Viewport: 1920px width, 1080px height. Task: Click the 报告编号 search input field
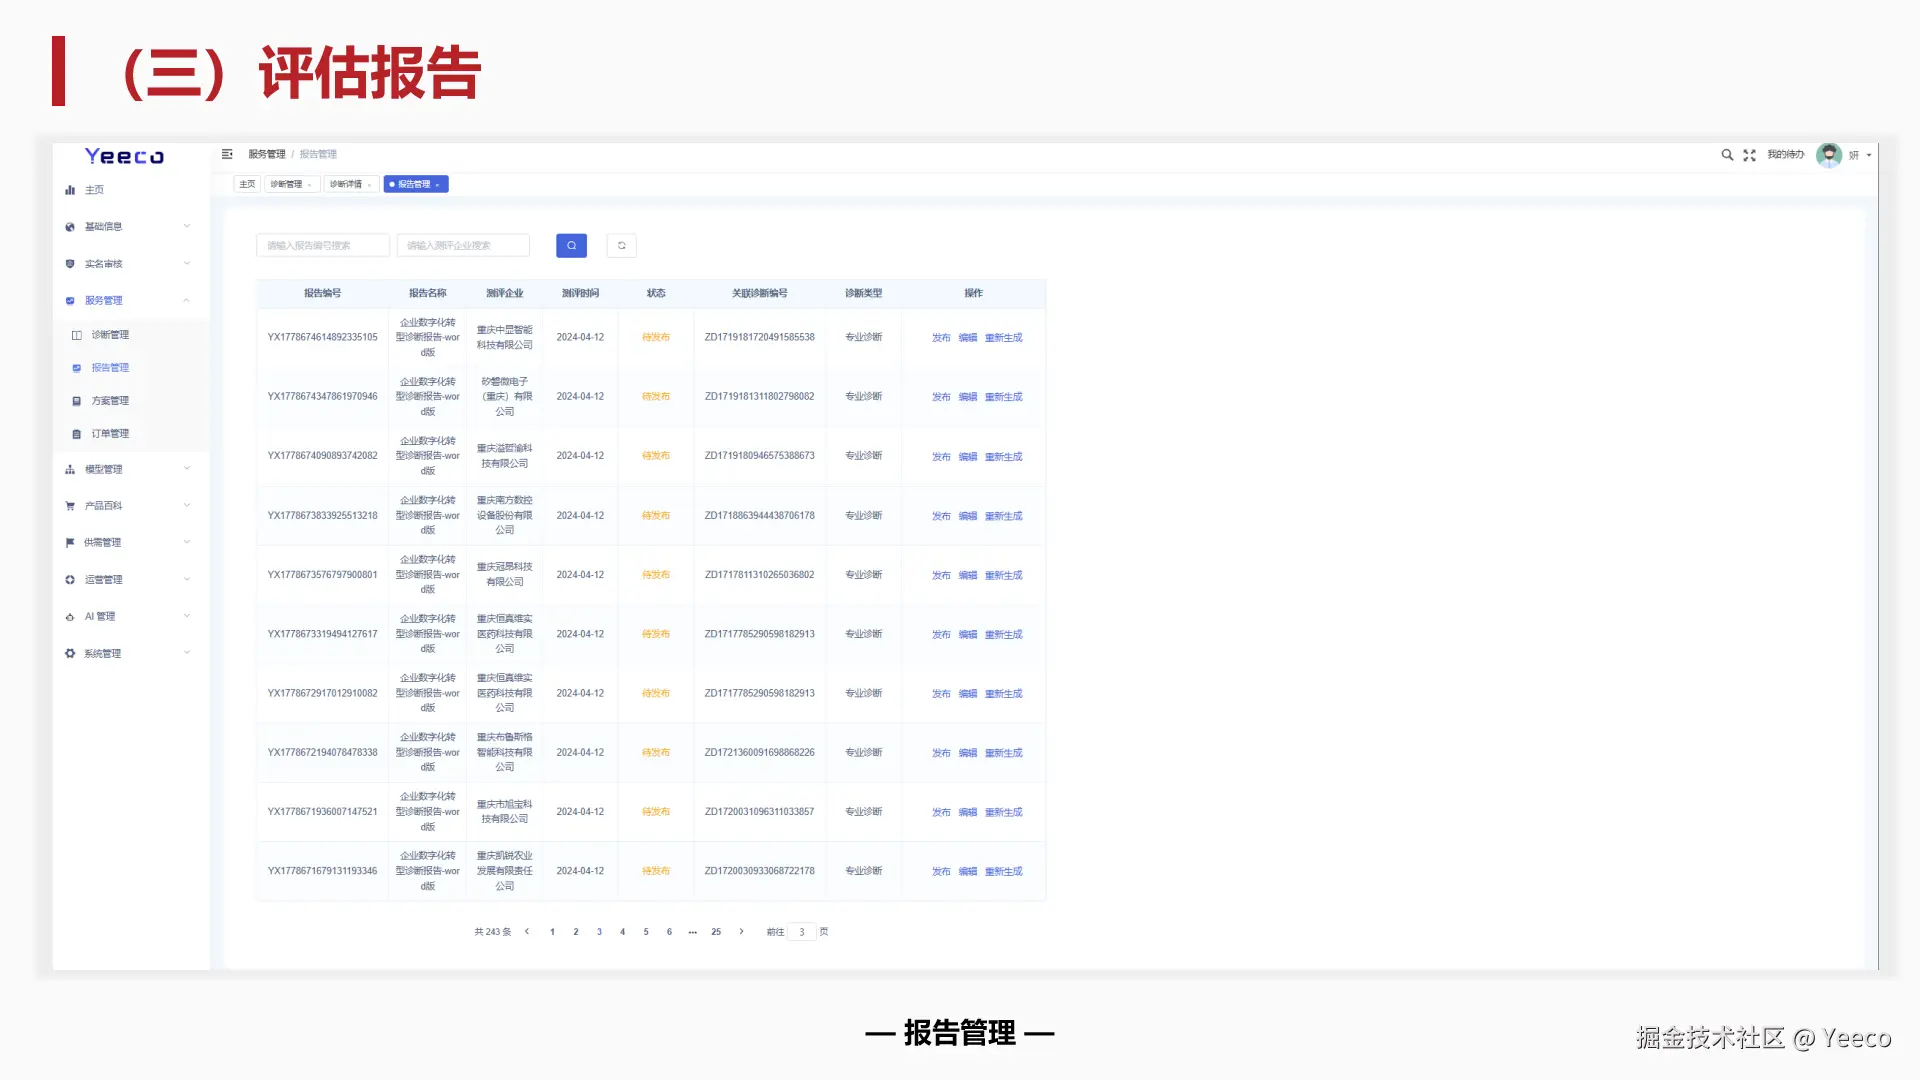322,245
